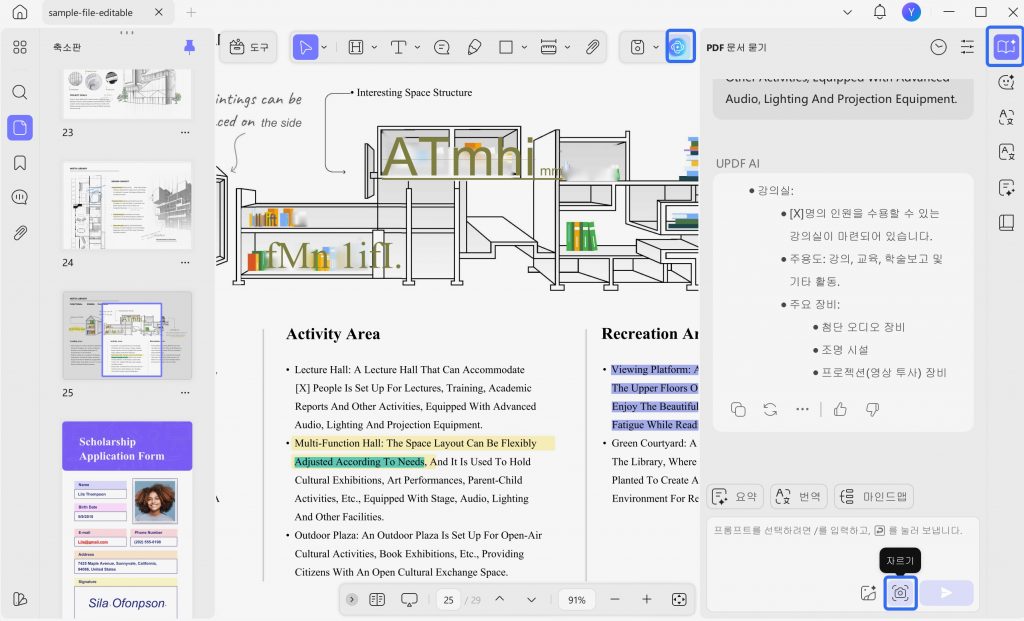Viewport: 1024px width, 621px height.
Task: Select the page 23 thumbnail
Action: pyautogui.click(x=127, y=93)
